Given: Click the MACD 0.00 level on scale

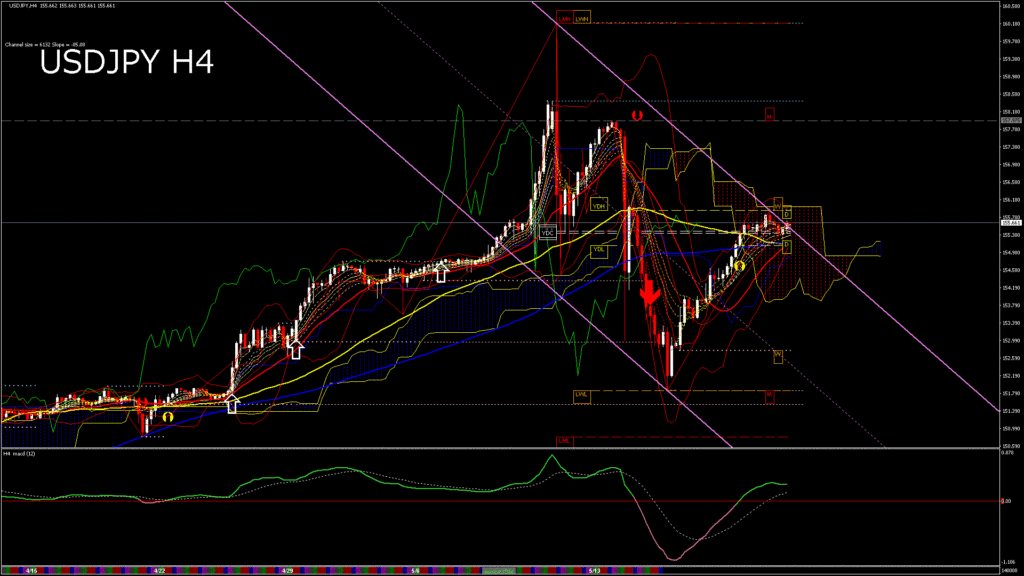Looking at the screenshot, I should tap(1007, 501).
